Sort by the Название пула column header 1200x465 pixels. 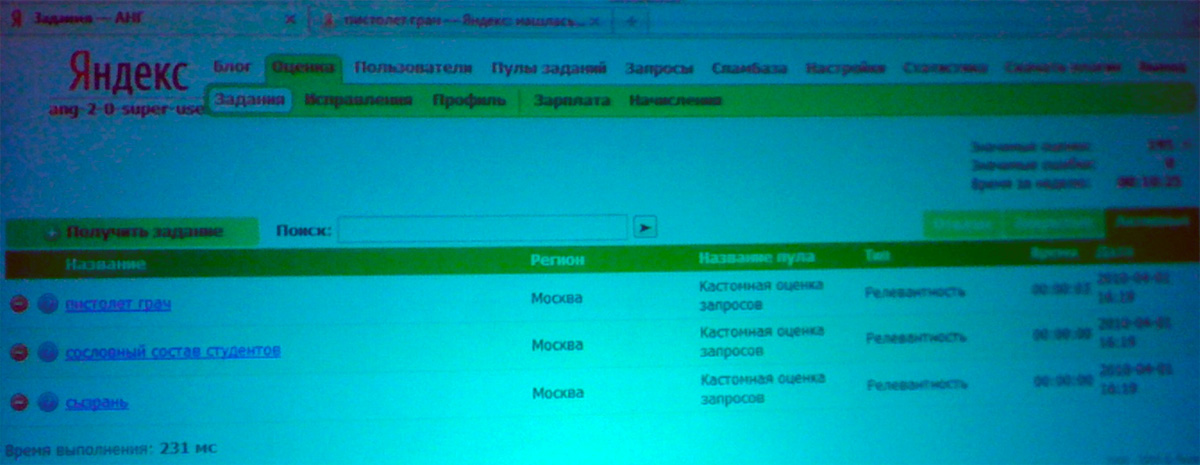click(x=757, y=257)
